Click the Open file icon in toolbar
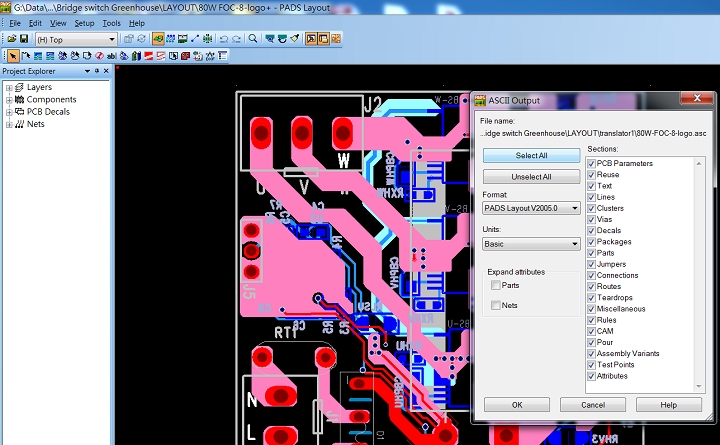Screen dimensions: 720x445 [x=11, y=39]
